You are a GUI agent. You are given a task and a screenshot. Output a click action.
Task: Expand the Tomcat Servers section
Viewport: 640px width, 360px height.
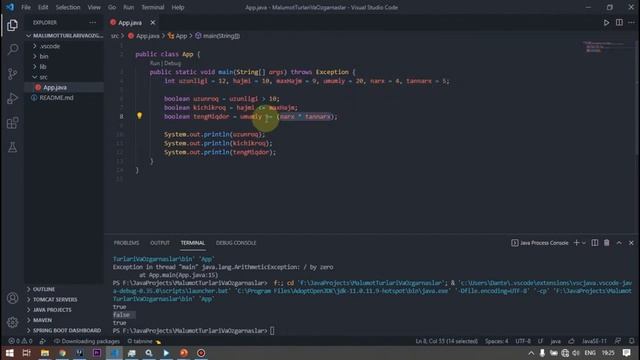tap(55, 299)
